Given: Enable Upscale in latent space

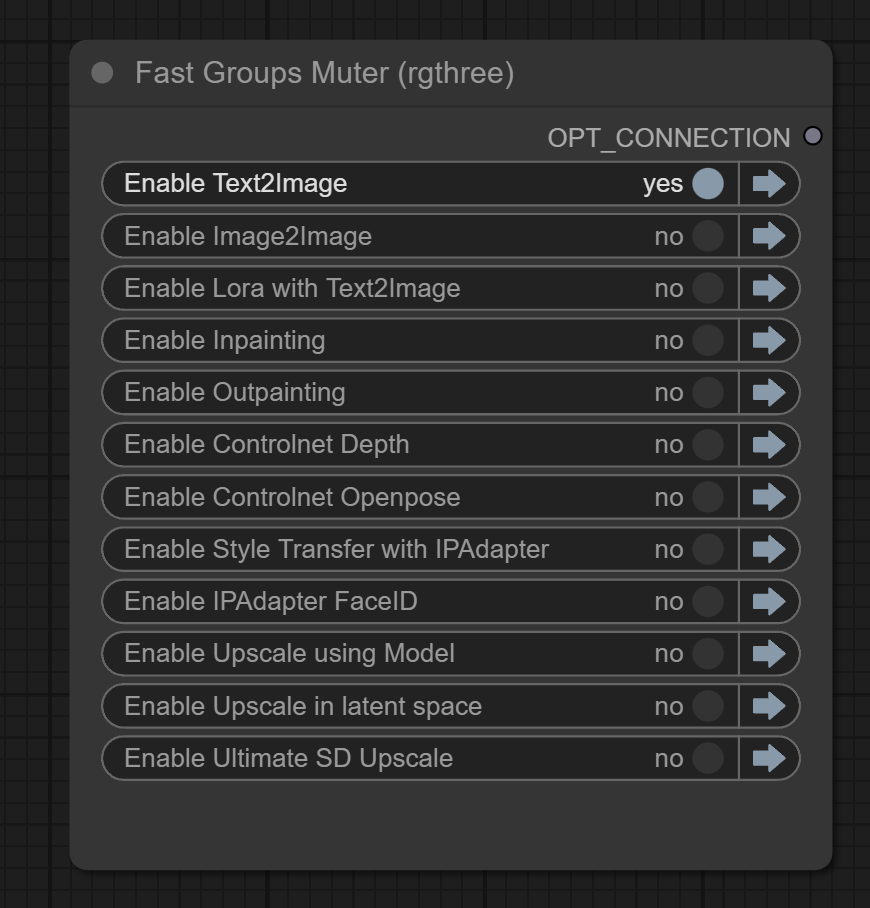Looking at the screenshot, I should point(707,706).
